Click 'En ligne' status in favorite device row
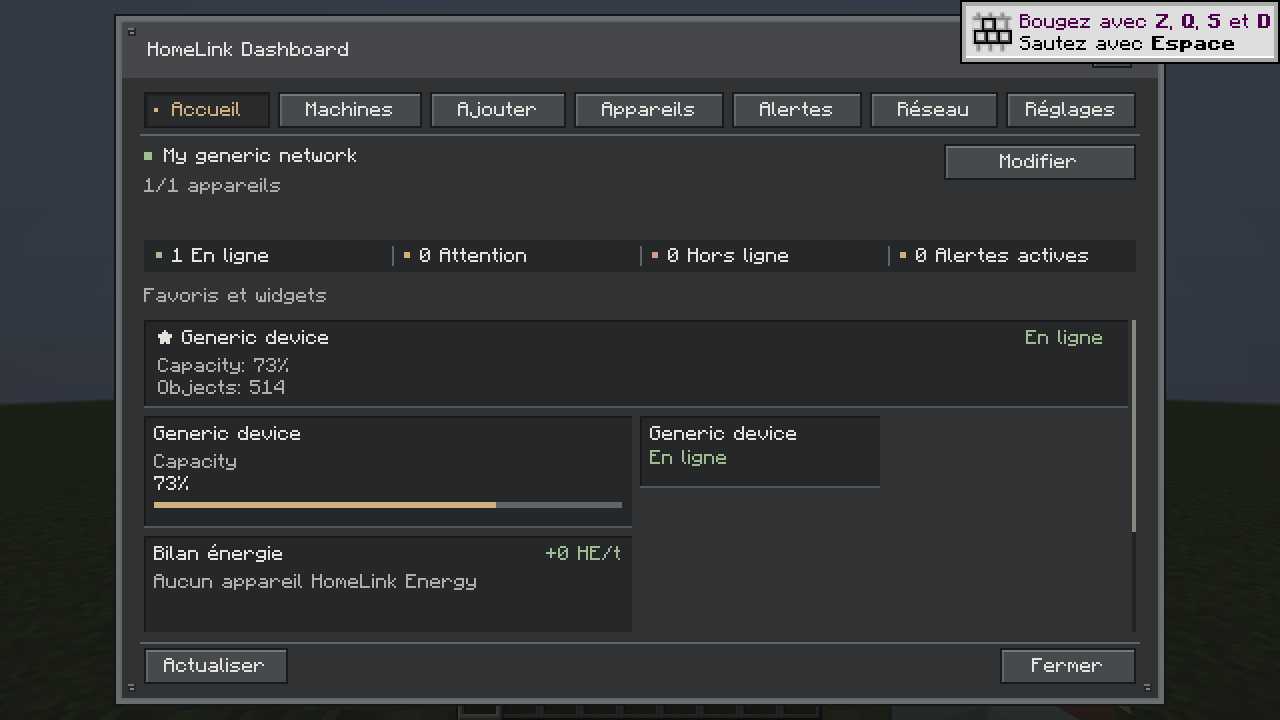This screenshot has width=1280, height=720. point(1063,338)
